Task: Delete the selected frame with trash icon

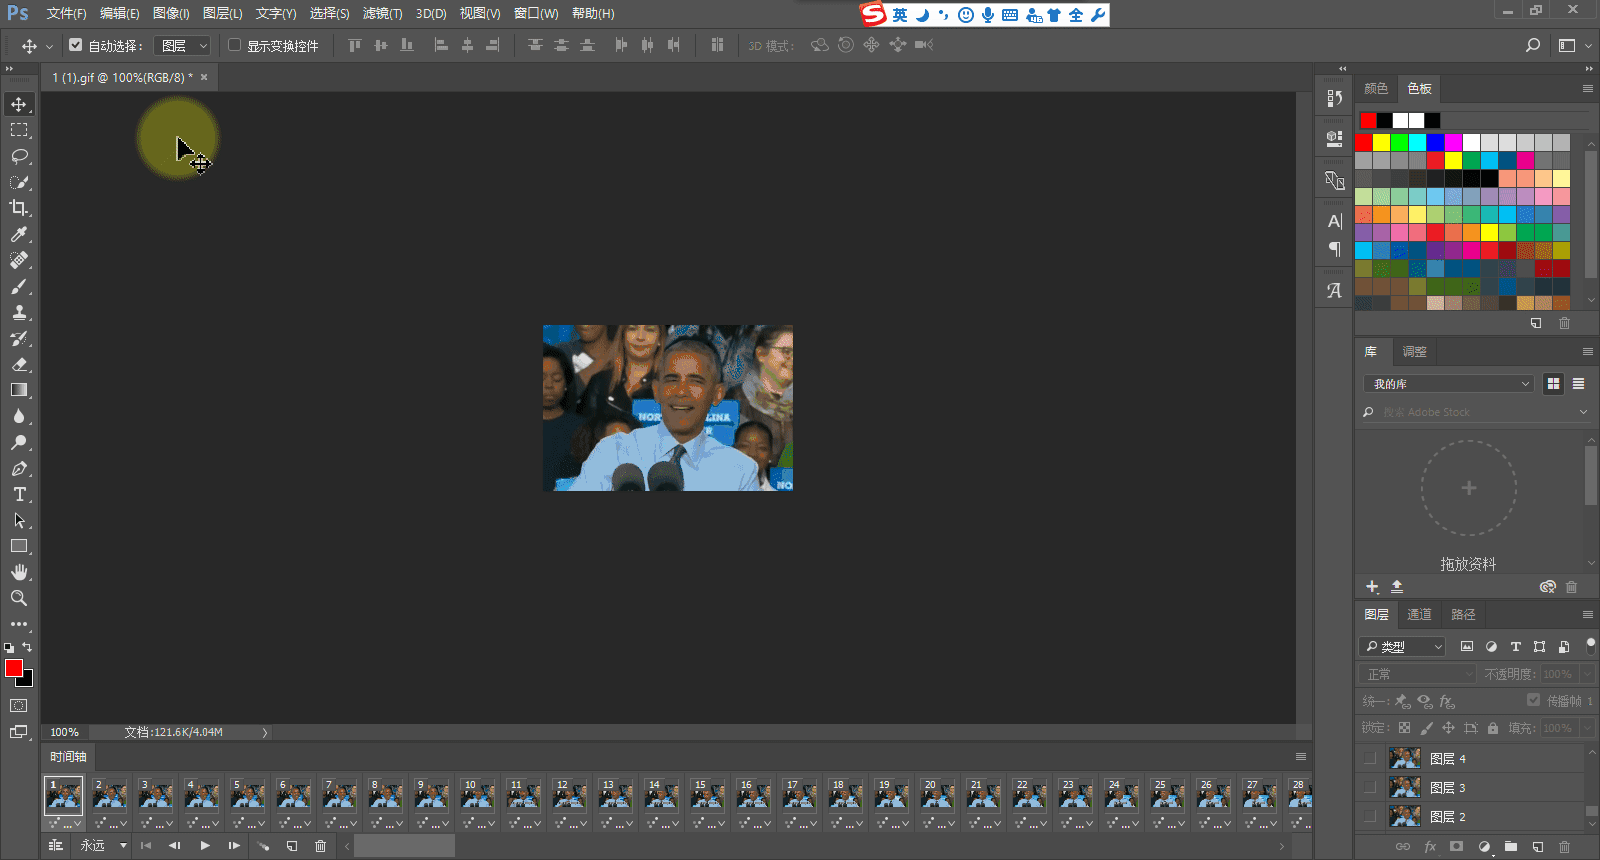Action: [x=320, y=846]
